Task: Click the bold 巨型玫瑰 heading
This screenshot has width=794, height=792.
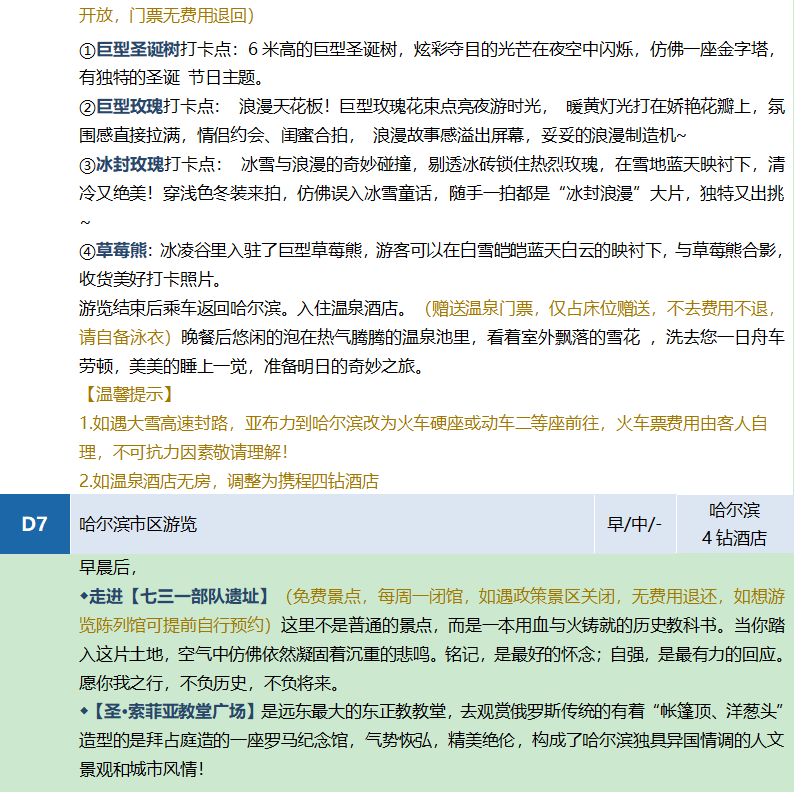Action: pos(128,107)
